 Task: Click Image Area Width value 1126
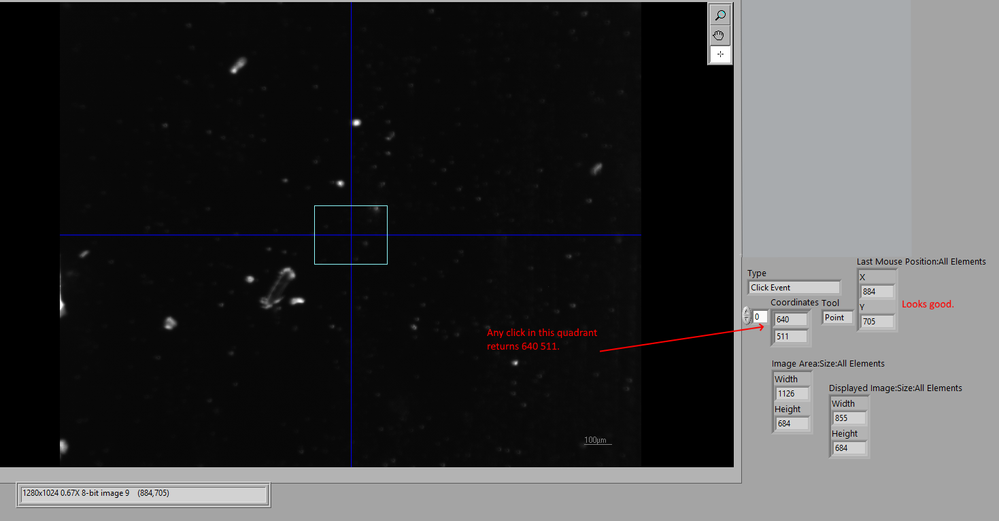792,394
